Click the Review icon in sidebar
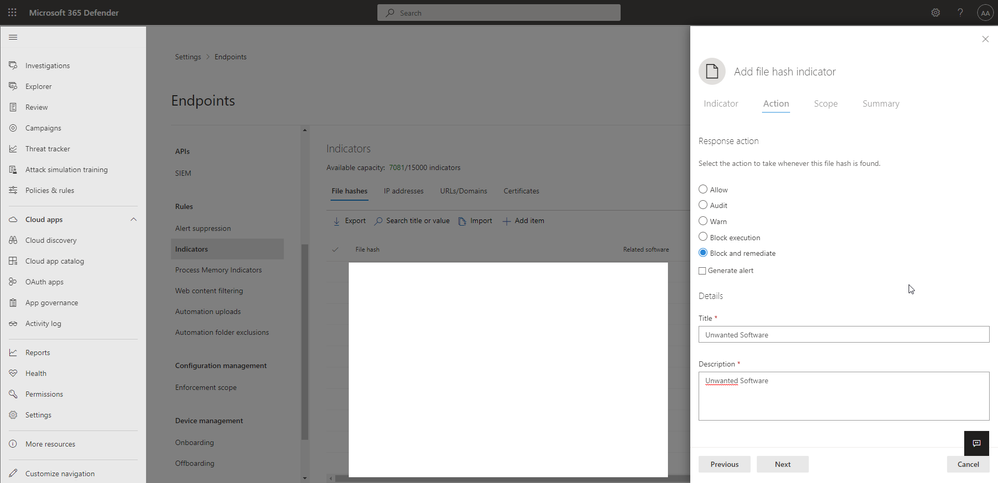Screen dimensions: 998x483 point(13,107)
